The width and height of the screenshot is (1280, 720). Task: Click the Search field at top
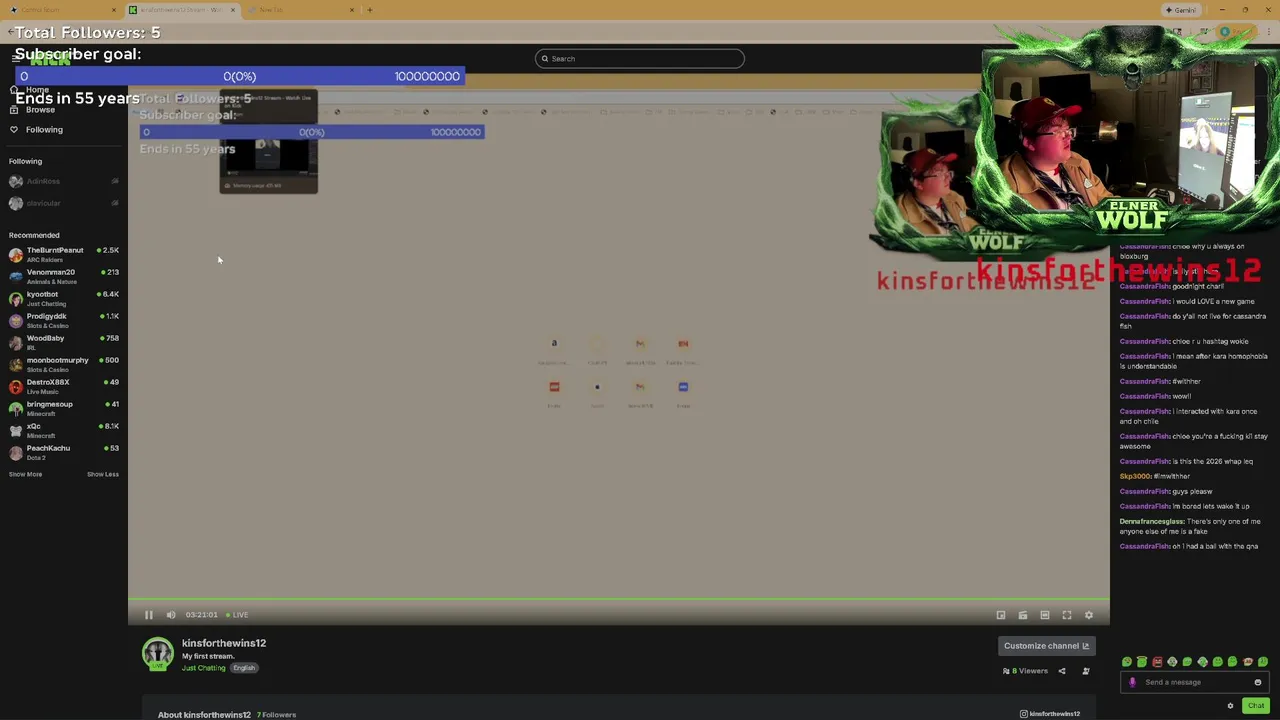(x=640, y=58)
